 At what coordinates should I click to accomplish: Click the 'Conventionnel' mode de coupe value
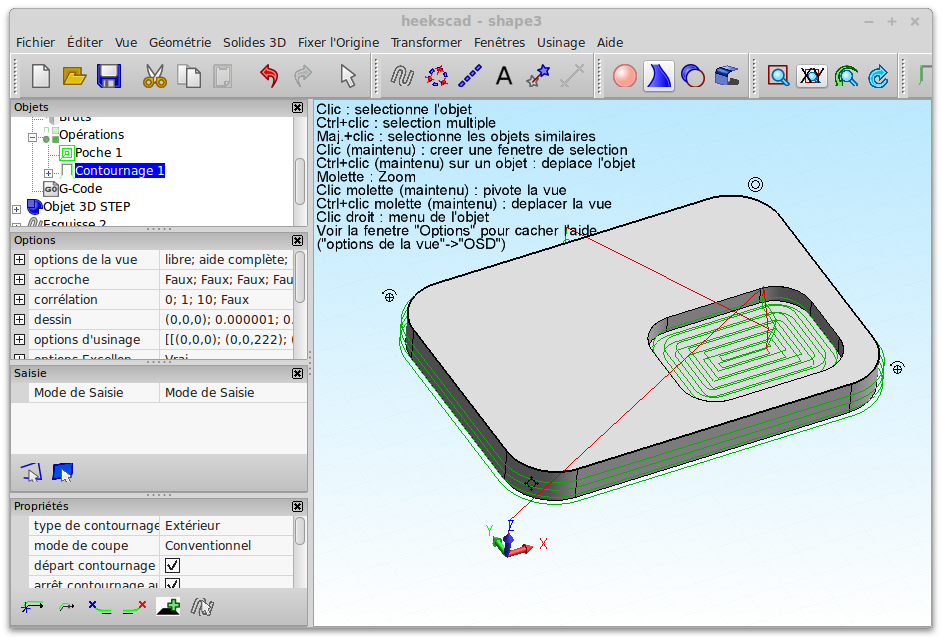tap(208, 546)
